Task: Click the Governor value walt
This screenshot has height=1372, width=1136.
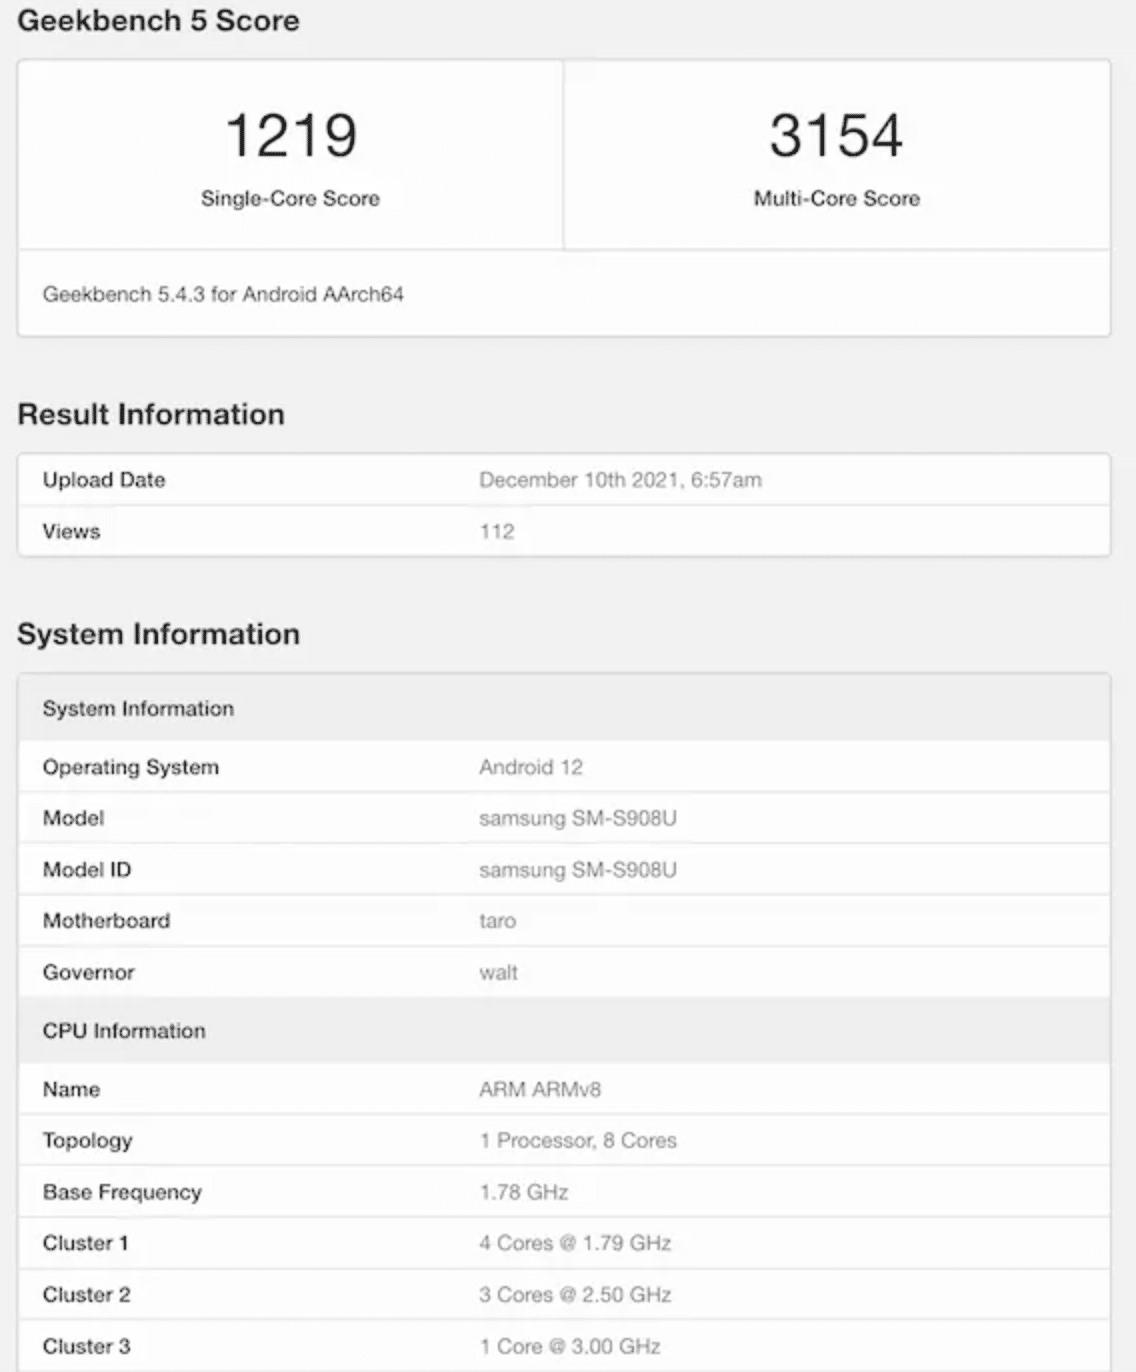Action: pos(498,972)
